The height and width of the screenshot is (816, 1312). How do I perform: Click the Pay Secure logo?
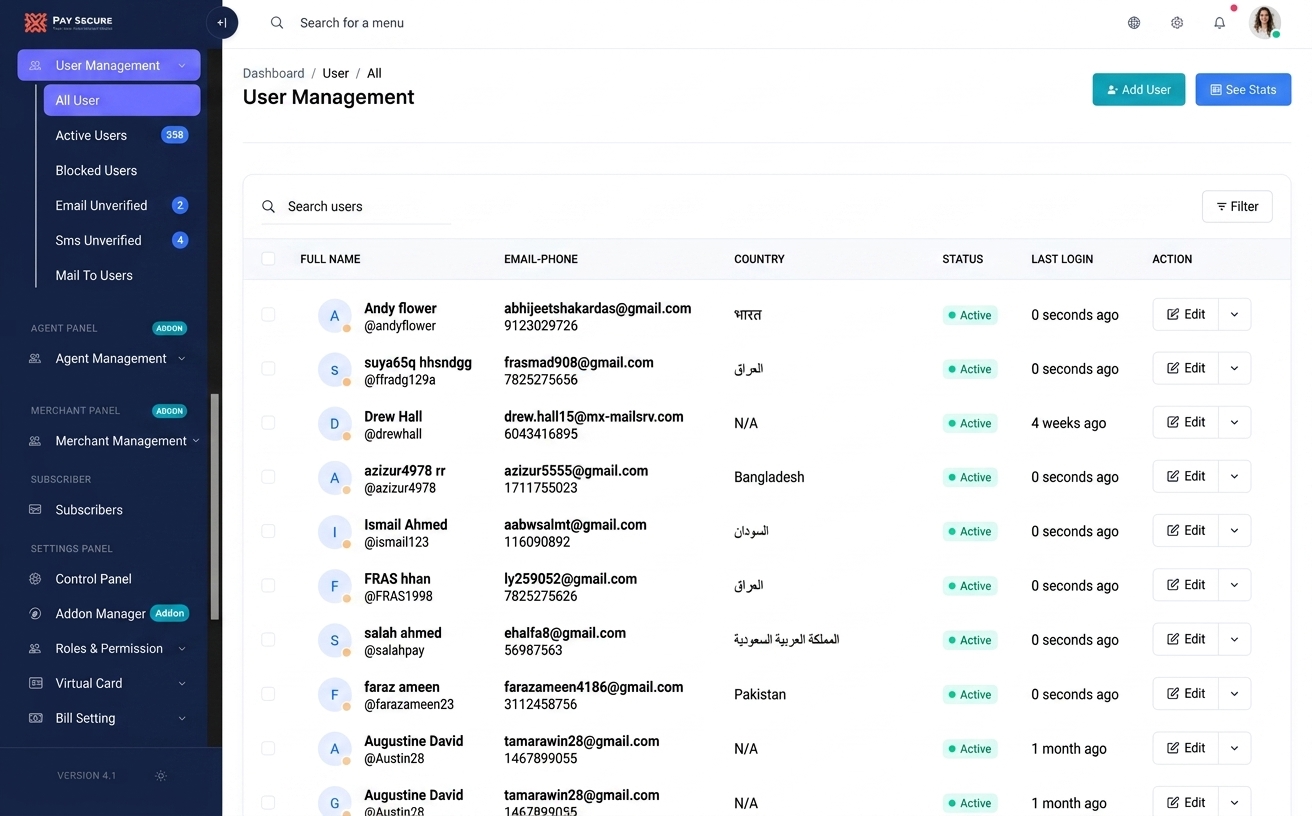pyautogui.click(x=69, y=22)
